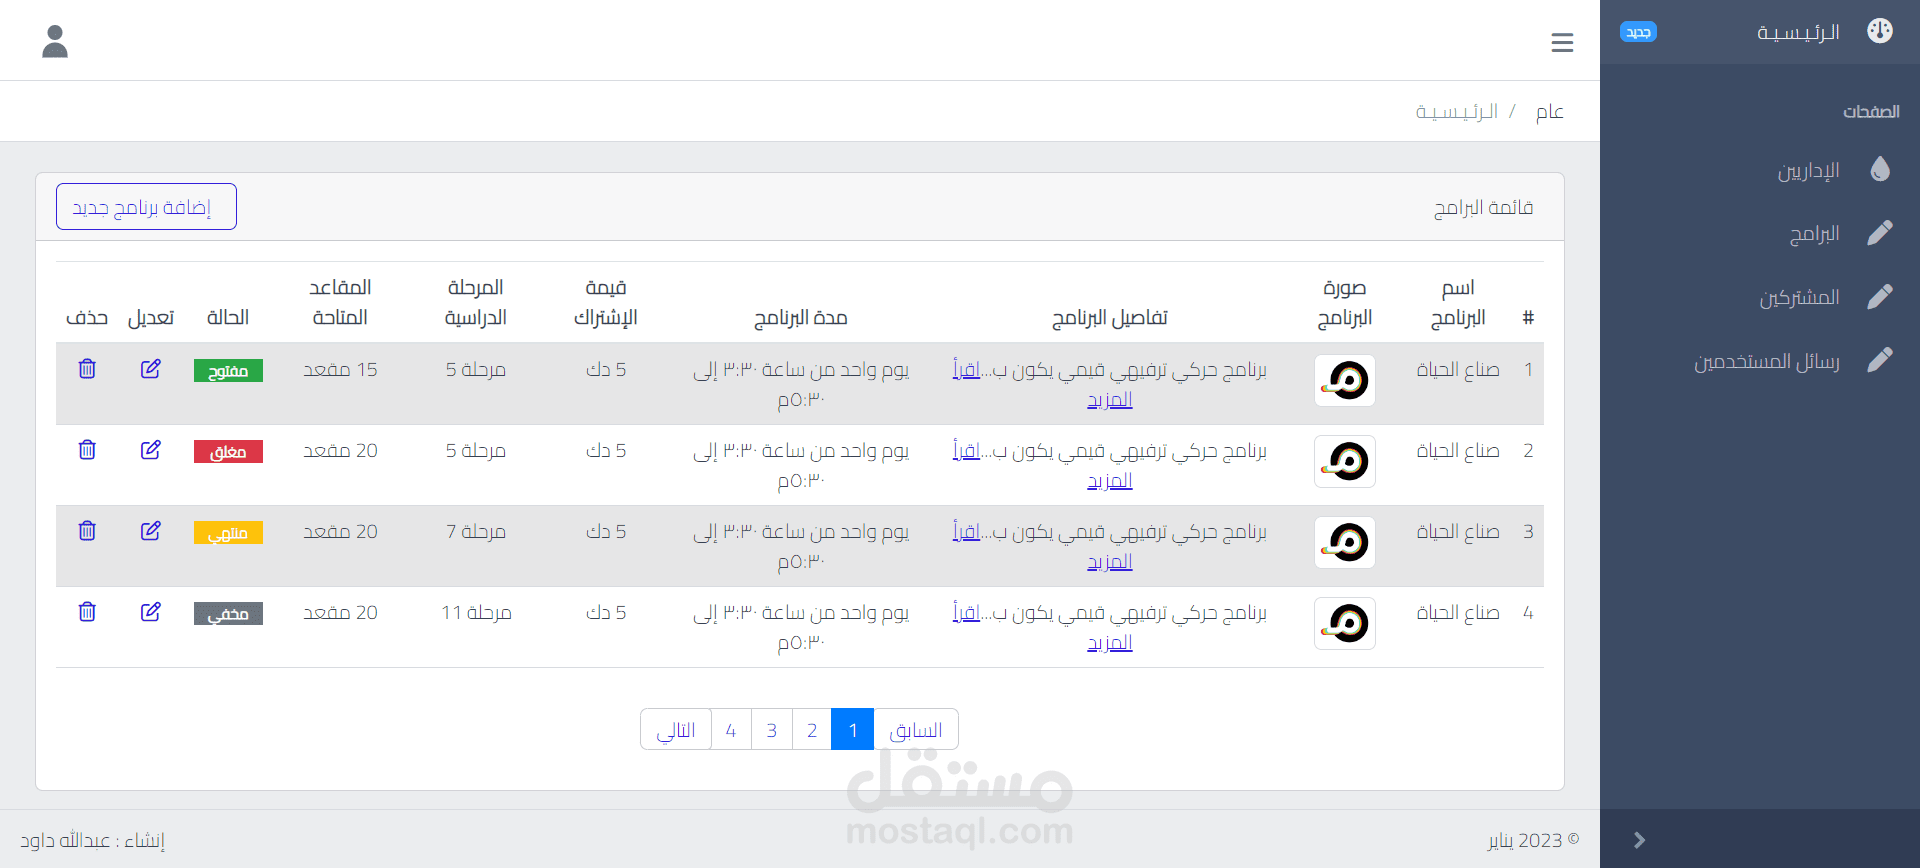Click the gray مخفي status badge
The image size is (1920, 868).
(x=228, y=614)
